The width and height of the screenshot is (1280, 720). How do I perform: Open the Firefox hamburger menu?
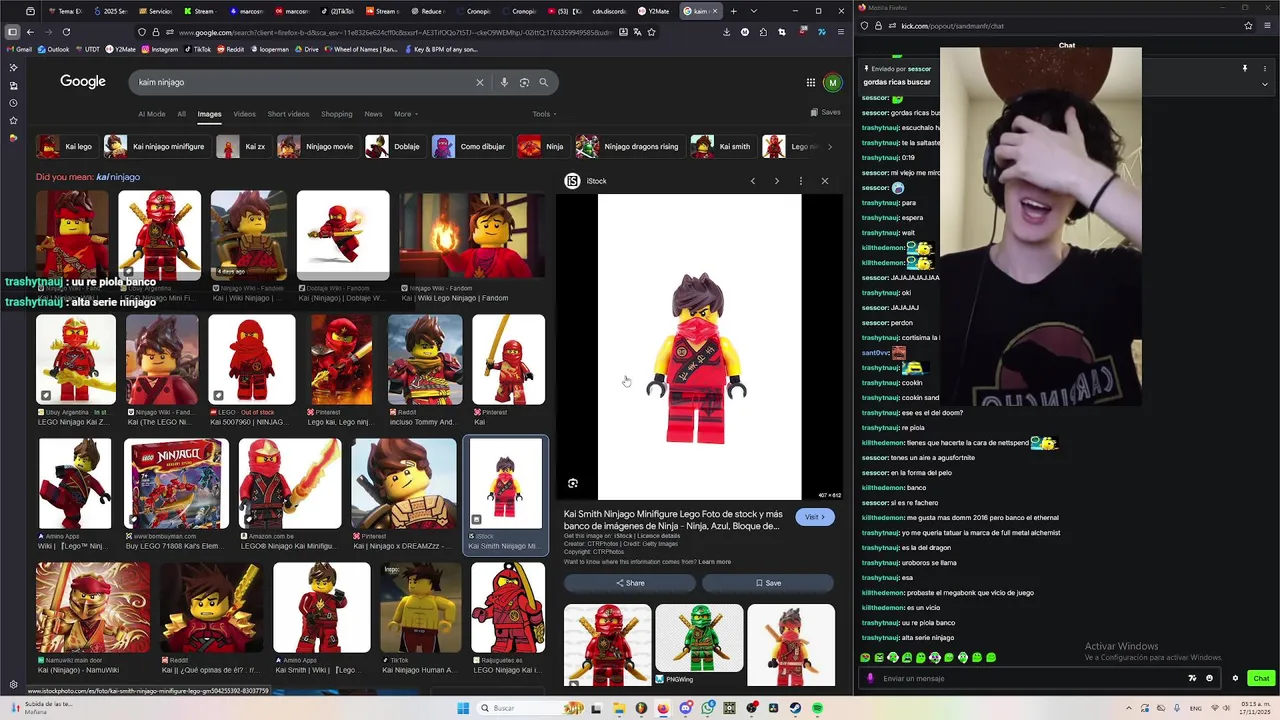point(839,32)
